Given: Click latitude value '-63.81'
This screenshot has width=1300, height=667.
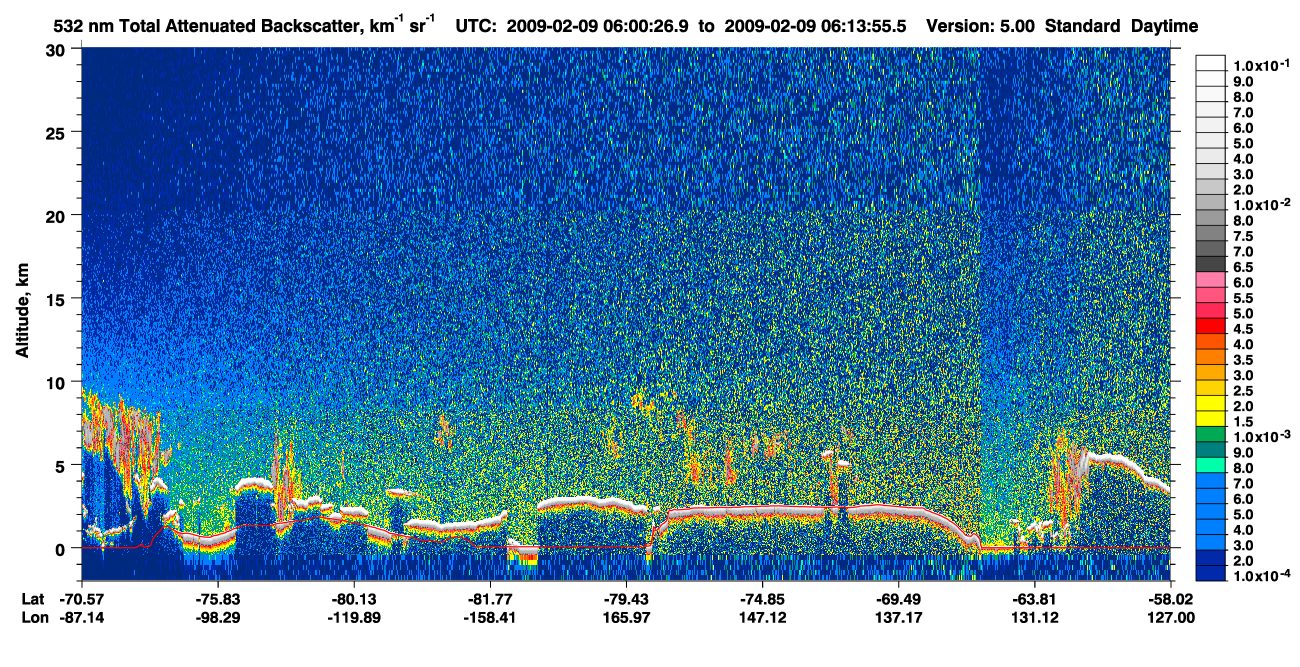Looking at the screenshot, I should coord(1034,598).
